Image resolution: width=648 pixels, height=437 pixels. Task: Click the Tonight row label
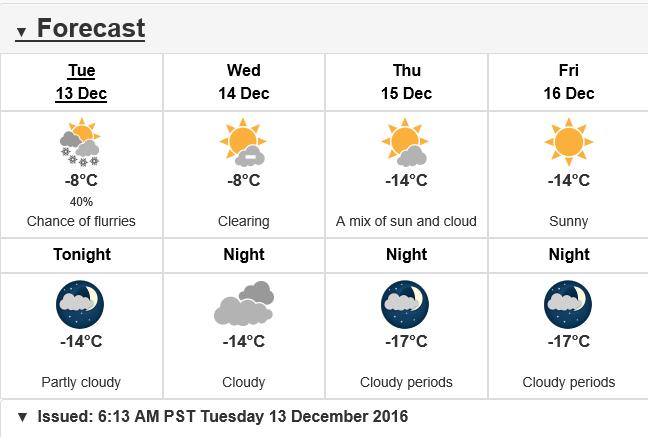tap(82, 254)
